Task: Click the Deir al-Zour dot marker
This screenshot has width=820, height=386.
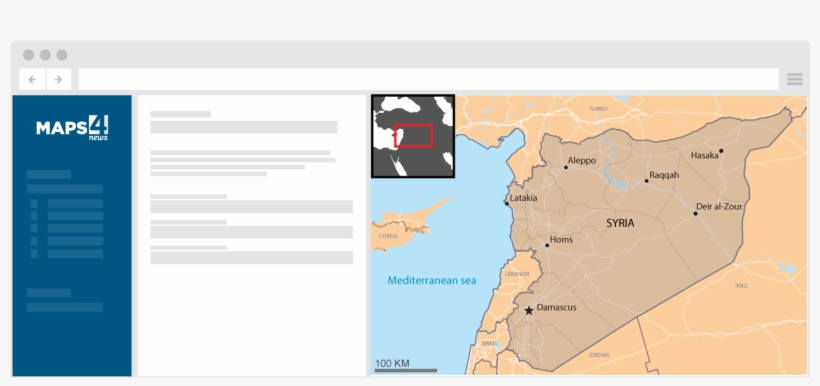Action: [696, 213]
